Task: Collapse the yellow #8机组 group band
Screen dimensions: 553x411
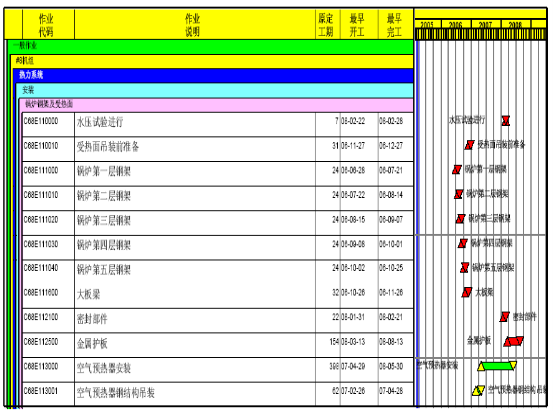Action: tap(212, 61)
